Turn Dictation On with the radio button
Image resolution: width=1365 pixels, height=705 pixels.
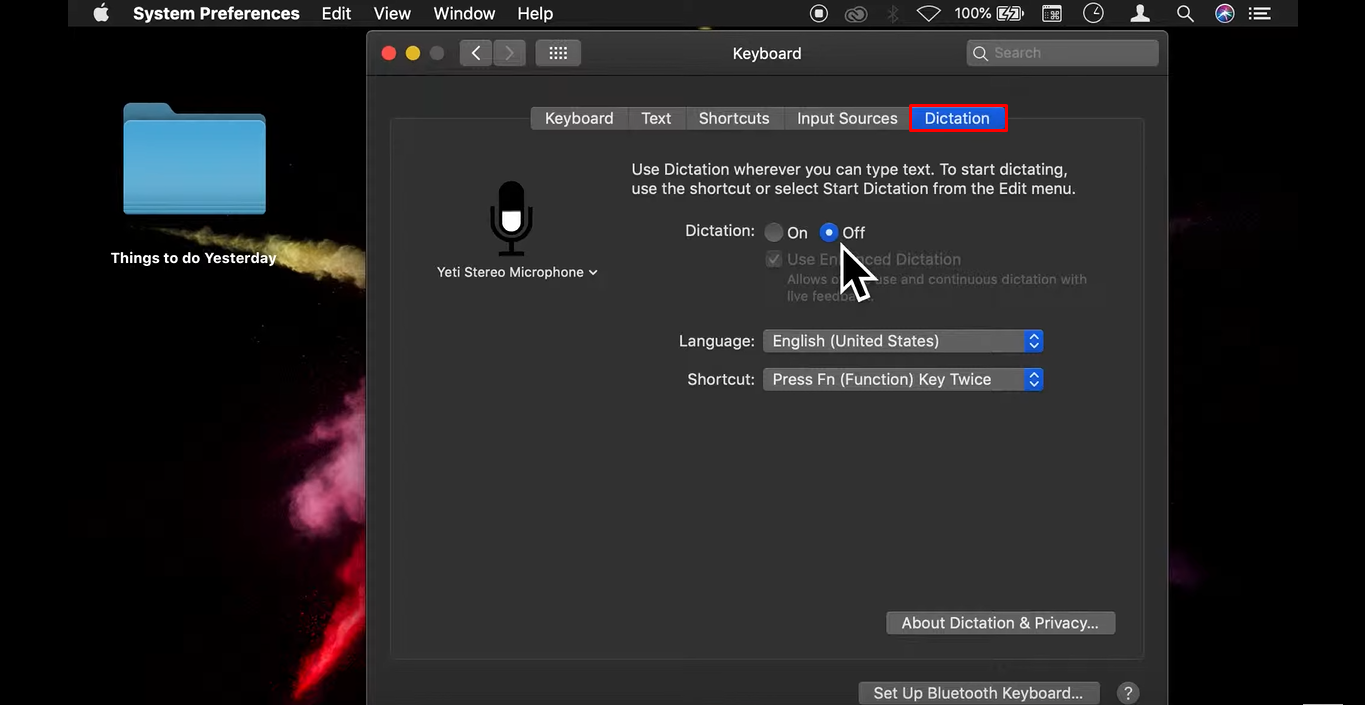773,232
